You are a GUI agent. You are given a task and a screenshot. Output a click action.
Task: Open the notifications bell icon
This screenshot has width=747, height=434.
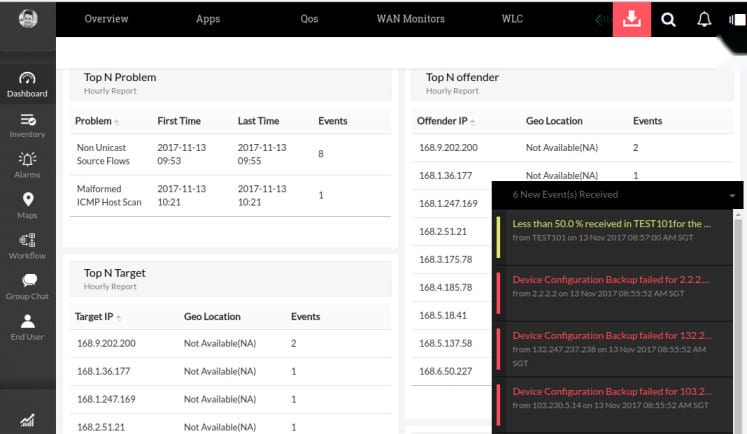point(704,19)
